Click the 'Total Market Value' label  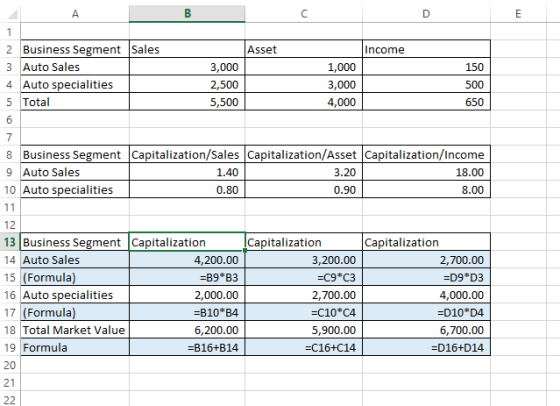tap(74, 330)
